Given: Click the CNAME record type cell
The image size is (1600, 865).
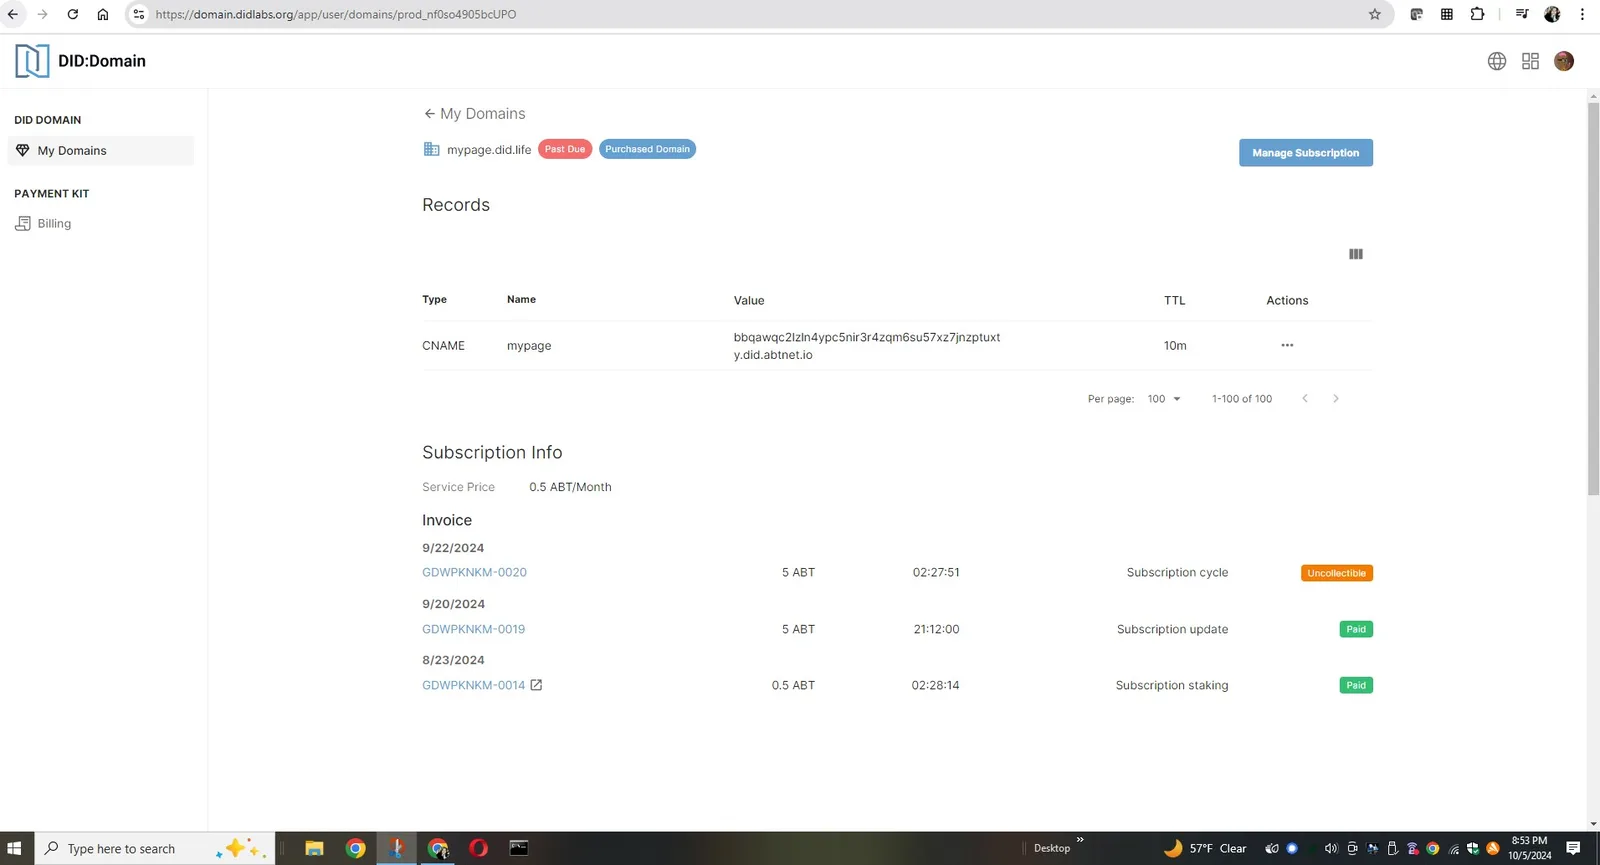Looking at the screenshot, I should coord(443,346).
